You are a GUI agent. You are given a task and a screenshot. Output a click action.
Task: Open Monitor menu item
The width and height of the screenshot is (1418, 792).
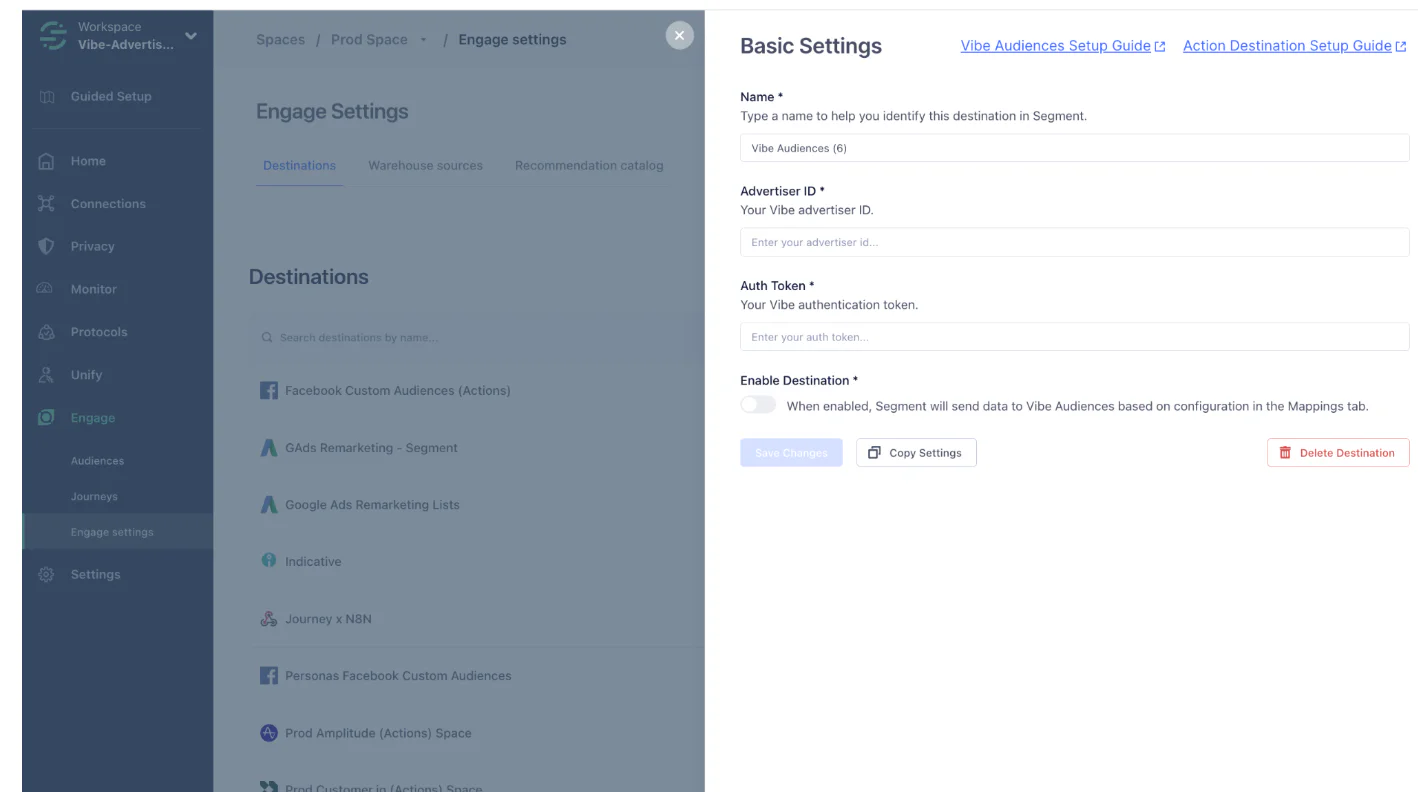click(x=94, y=289)
